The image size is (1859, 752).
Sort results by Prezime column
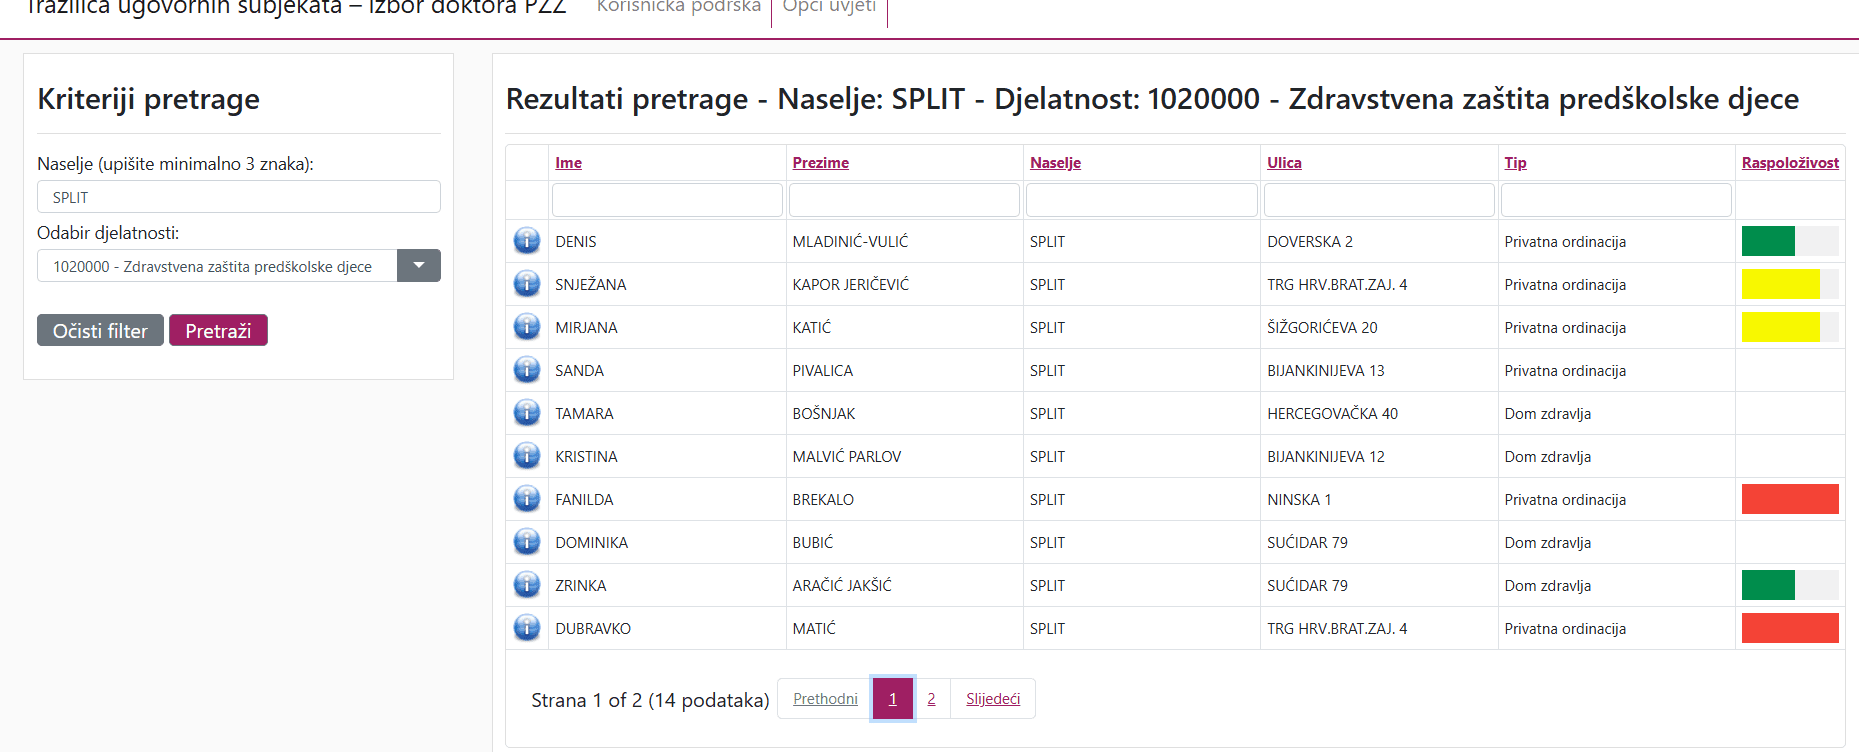(x=820, y=163)
